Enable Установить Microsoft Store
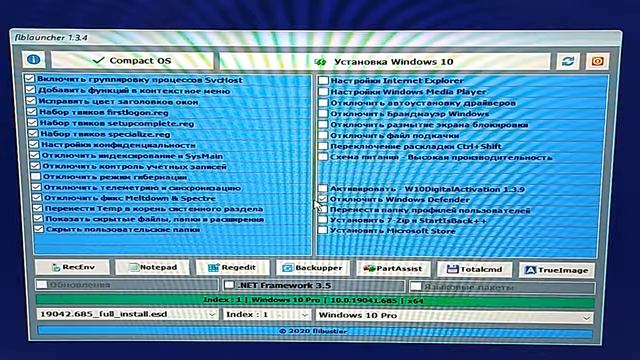The height and width of the screenshot is (360, 640). coord(323,230)
